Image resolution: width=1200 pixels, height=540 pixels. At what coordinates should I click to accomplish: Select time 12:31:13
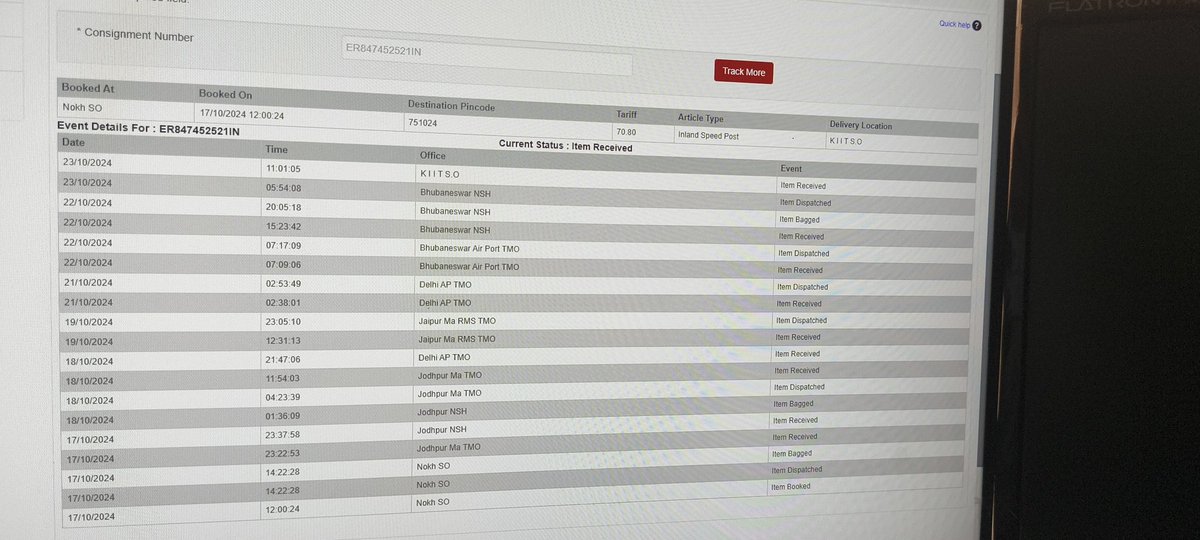[283, 340]
